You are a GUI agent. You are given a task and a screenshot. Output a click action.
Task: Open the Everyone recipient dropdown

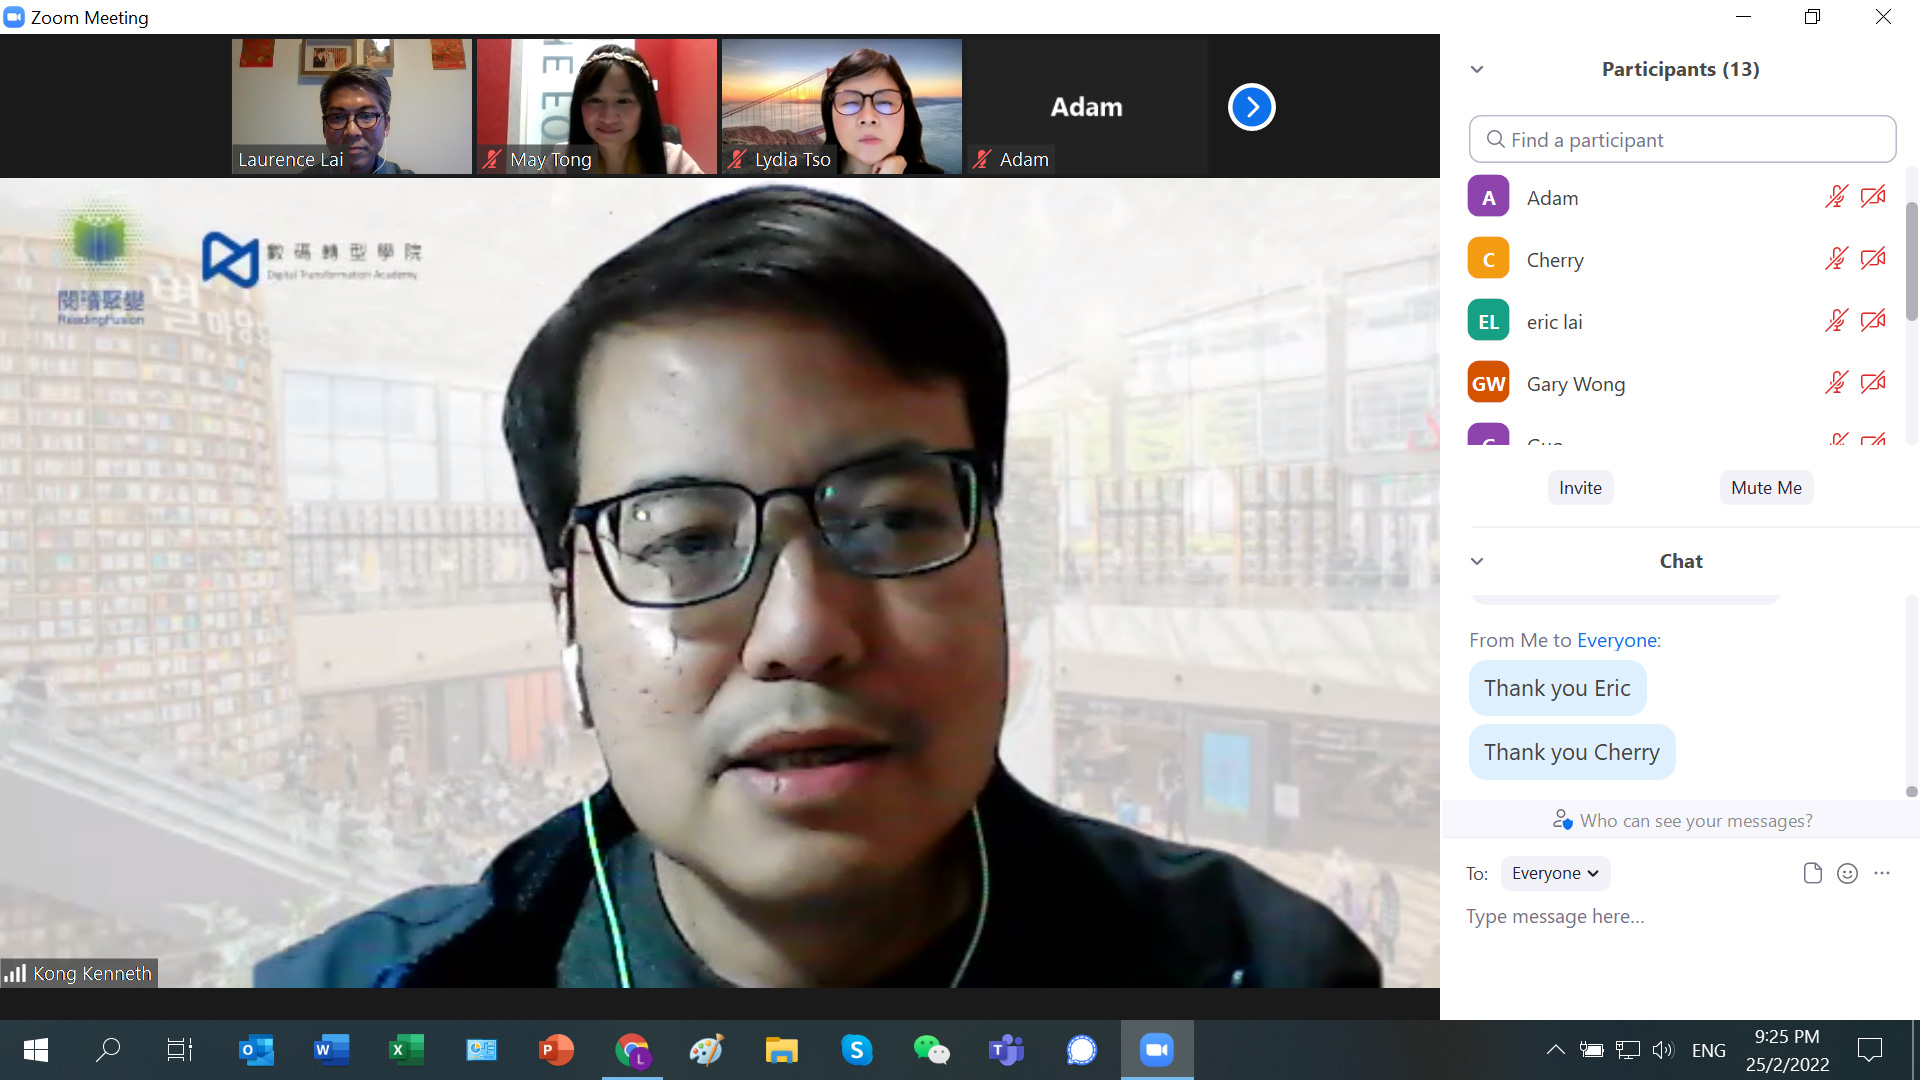click(1555, 873)
